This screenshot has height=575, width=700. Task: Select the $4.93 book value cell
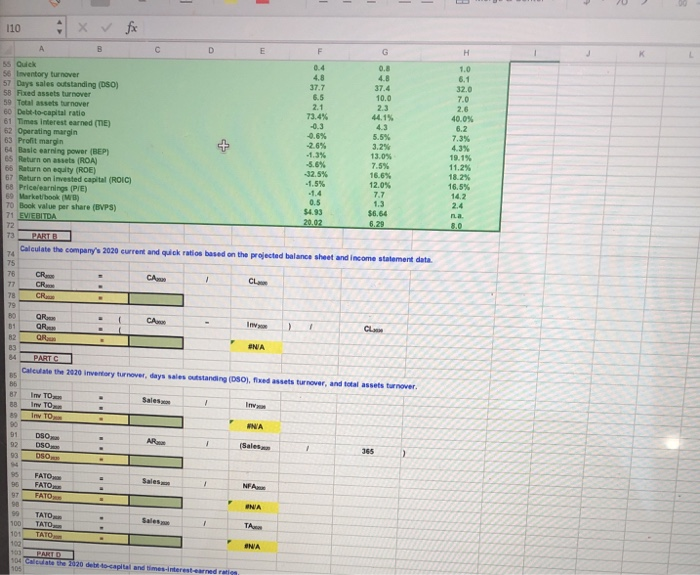point(313,212)
